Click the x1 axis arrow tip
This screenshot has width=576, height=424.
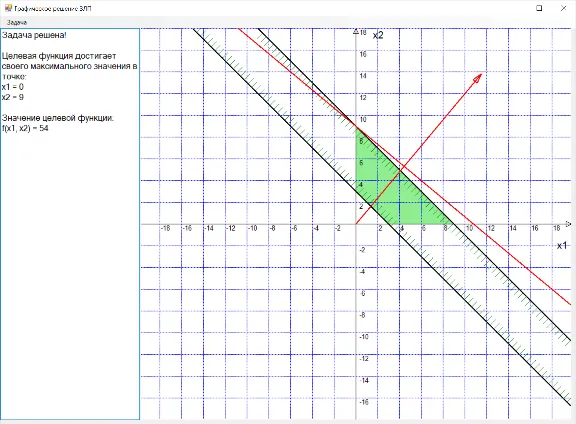[x=569, y=223]
